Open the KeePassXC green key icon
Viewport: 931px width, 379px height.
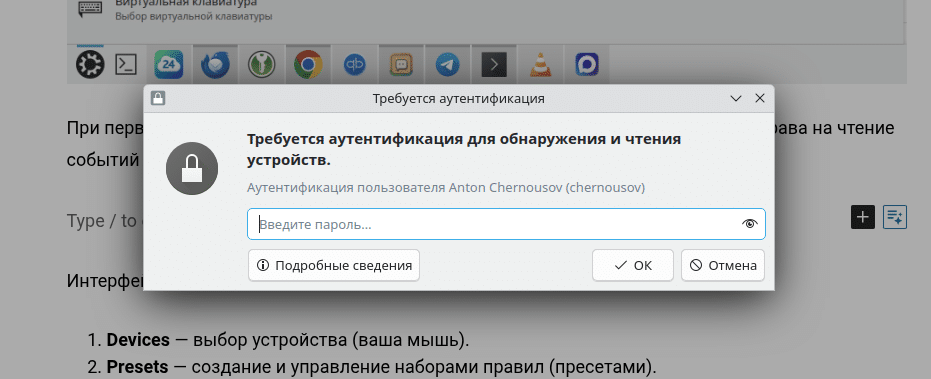262,64
